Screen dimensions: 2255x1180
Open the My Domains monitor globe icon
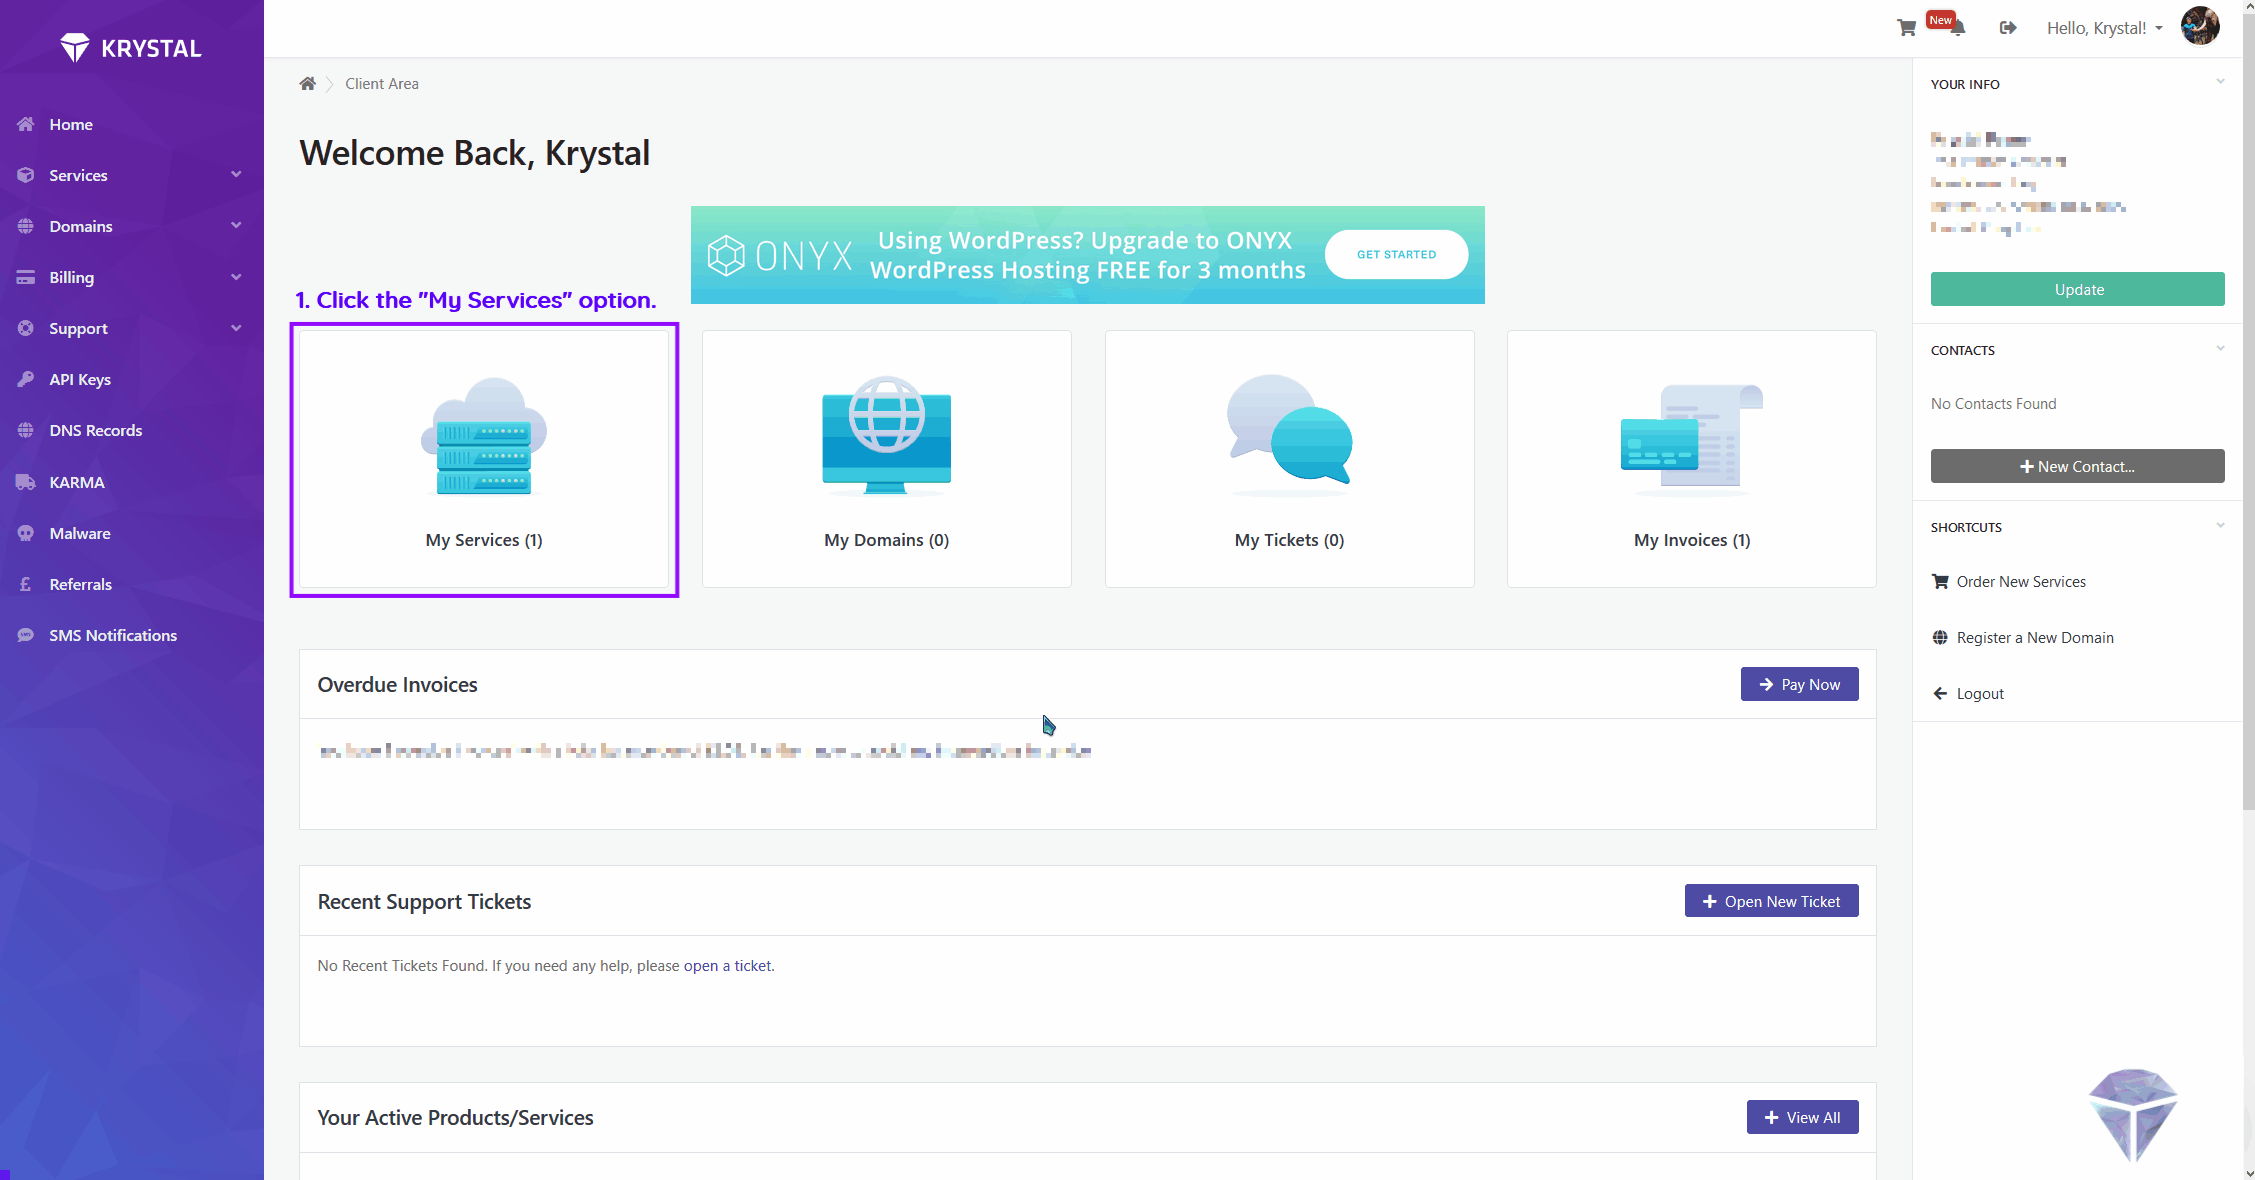point(887,436)
